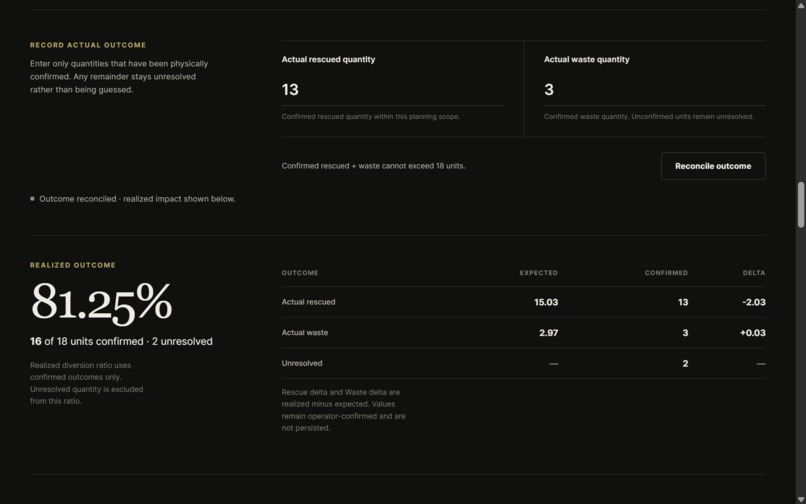Click the RECORD ACTUAL OUTCOME heading
Image resolution: width=806 pixels, height=504 pixels.
88,45
